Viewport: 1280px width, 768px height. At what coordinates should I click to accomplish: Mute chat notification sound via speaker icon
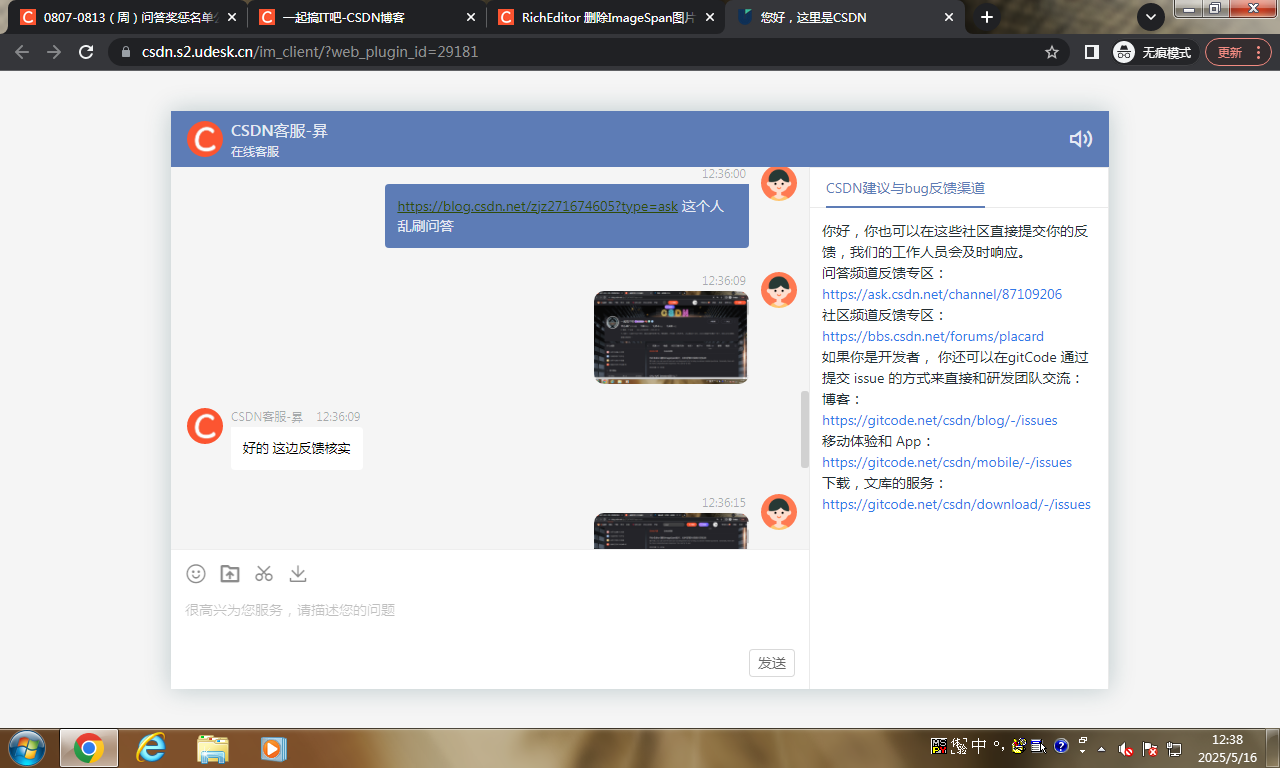pos(1080,139)
